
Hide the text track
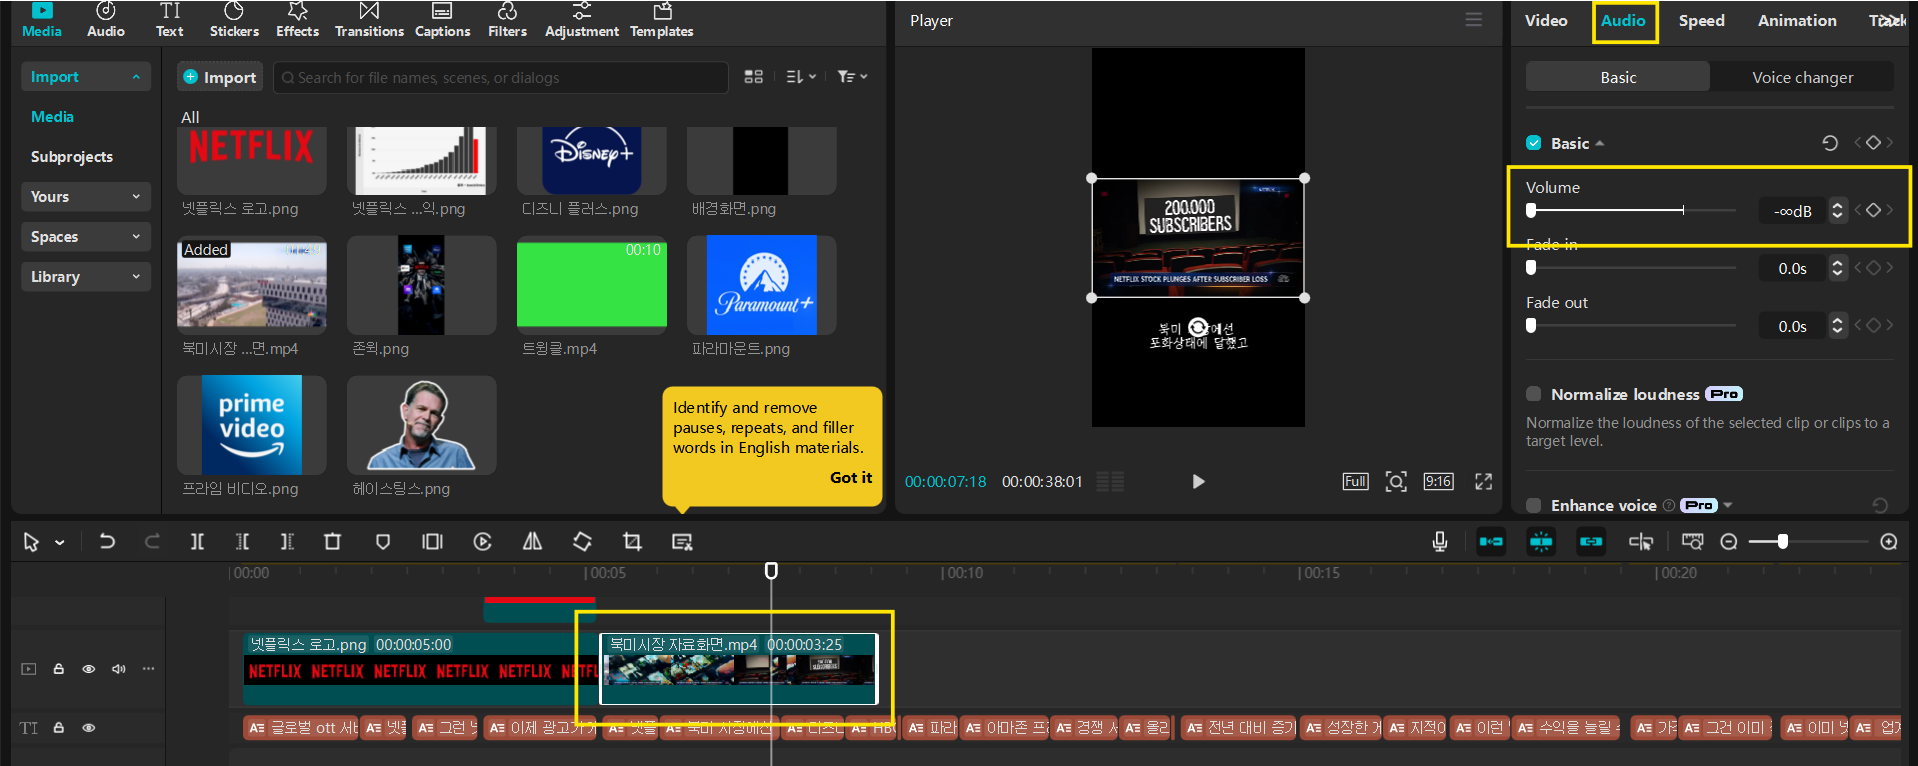point(88,728)
